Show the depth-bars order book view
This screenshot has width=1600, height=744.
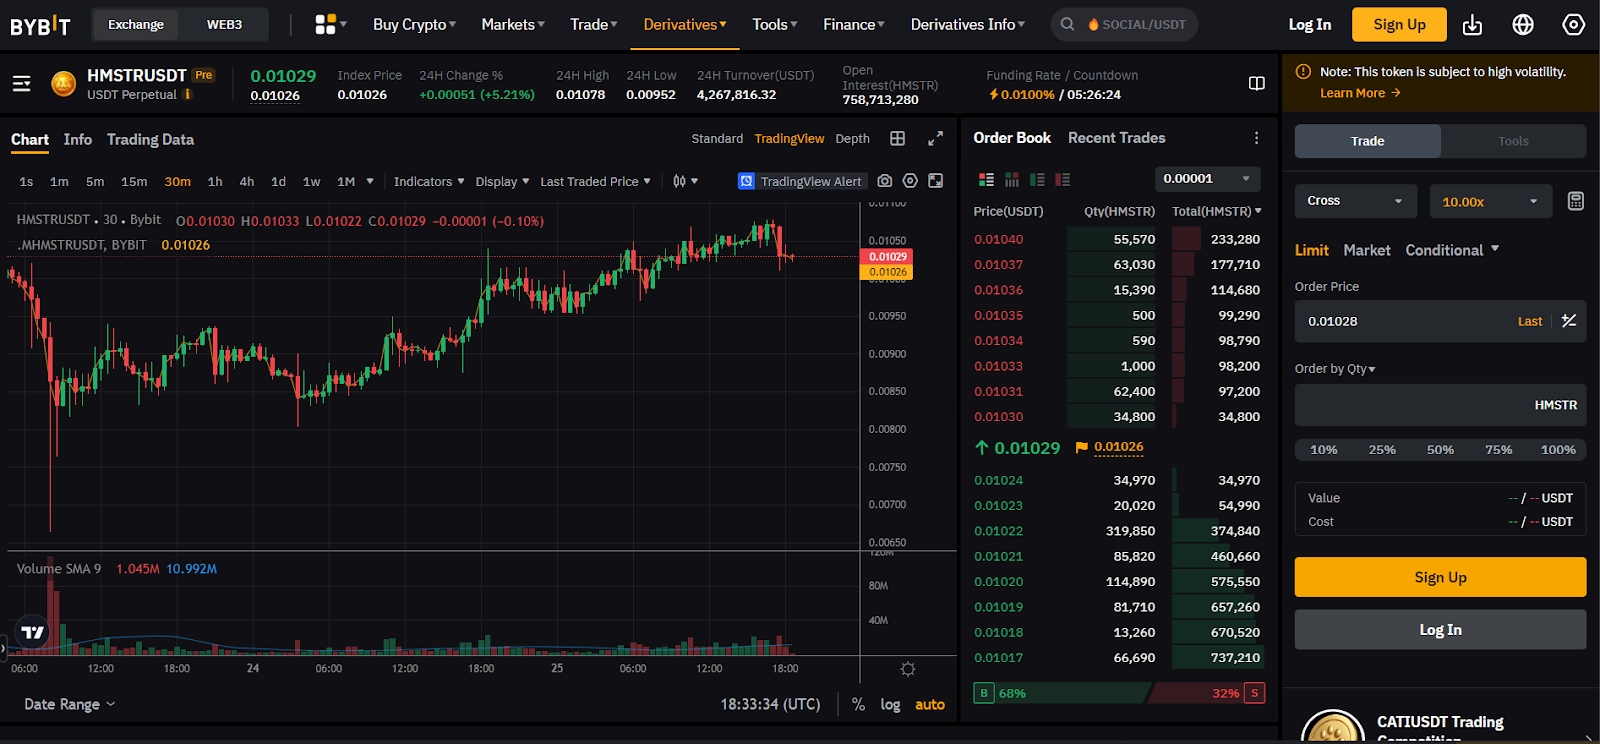point(1011,179)
